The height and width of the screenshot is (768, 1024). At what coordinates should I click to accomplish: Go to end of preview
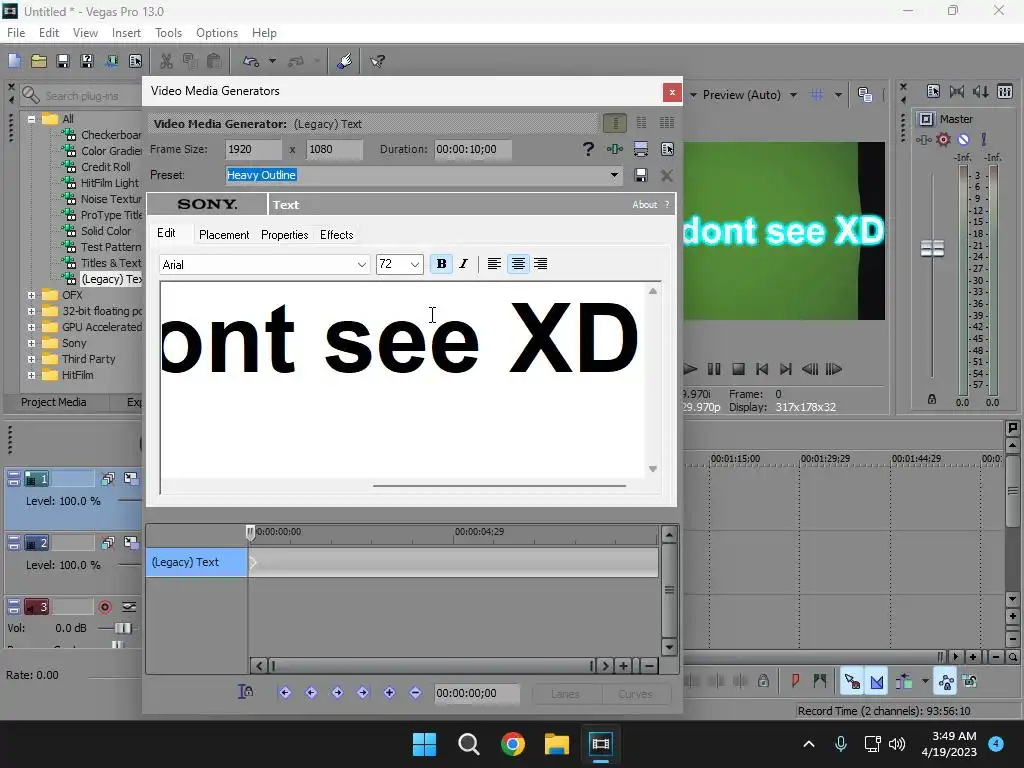point(786,369)
